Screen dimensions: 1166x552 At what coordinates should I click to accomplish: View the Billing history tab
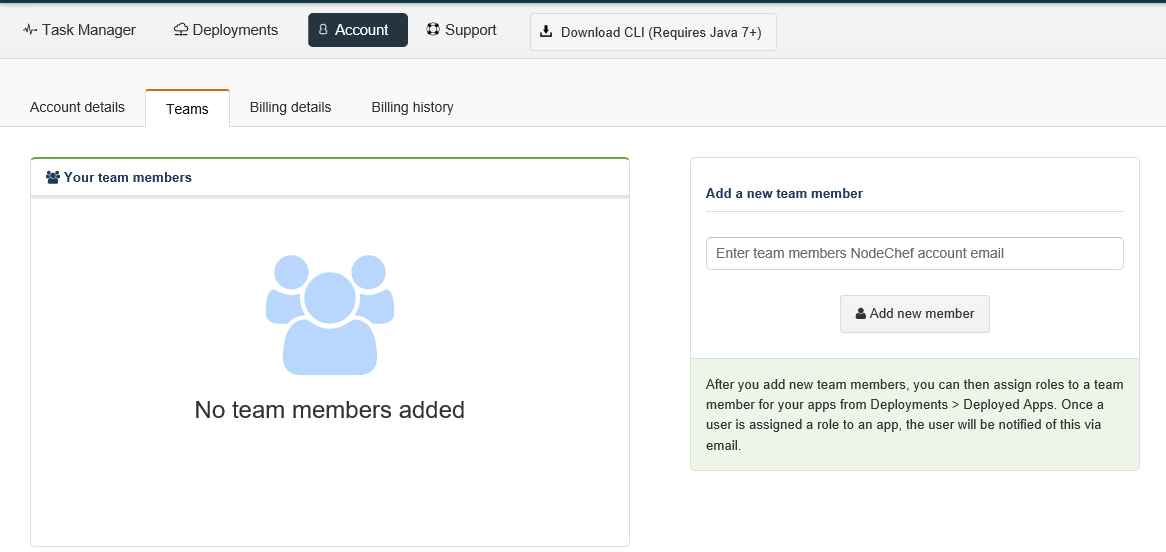(x=412, y=107)
